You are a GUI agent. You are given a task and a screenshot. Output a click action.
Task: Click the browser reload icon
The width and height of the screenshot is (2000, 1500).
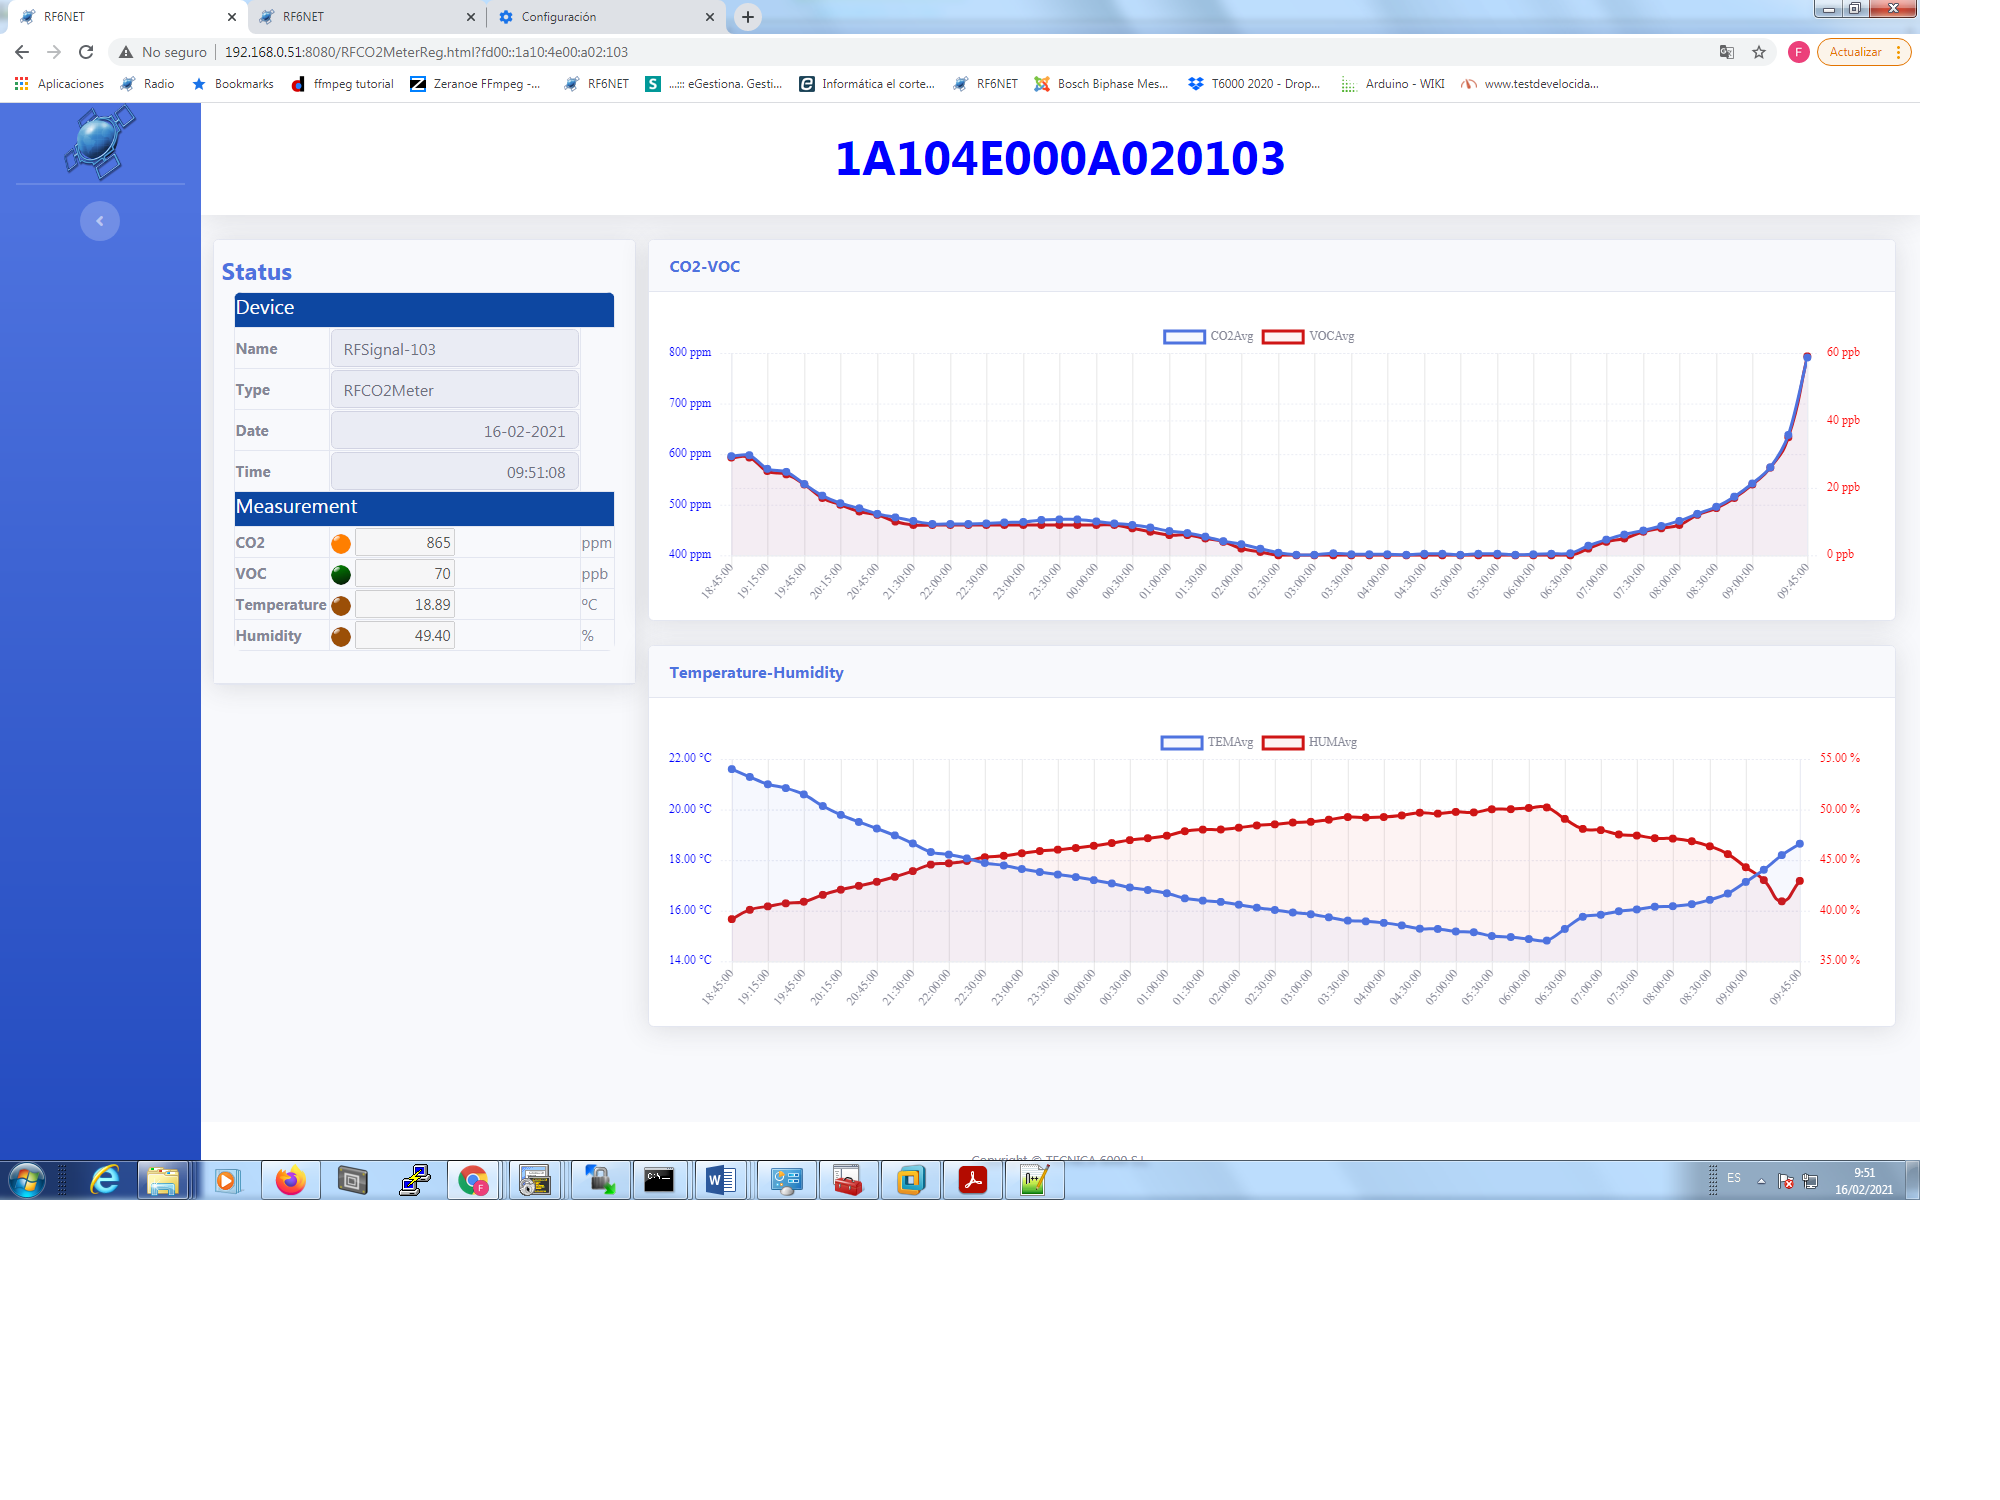[x=86, y=52]
